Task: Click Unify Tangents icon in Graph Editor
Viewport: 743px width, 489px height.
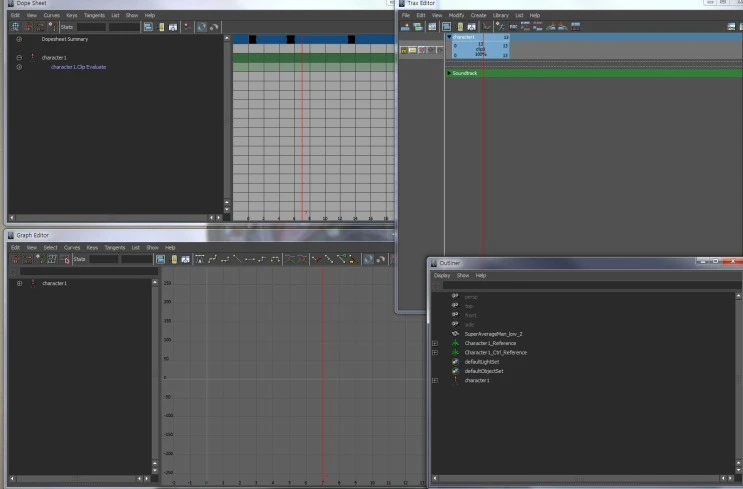Action: pyautogui.click(x=329, y=259)
